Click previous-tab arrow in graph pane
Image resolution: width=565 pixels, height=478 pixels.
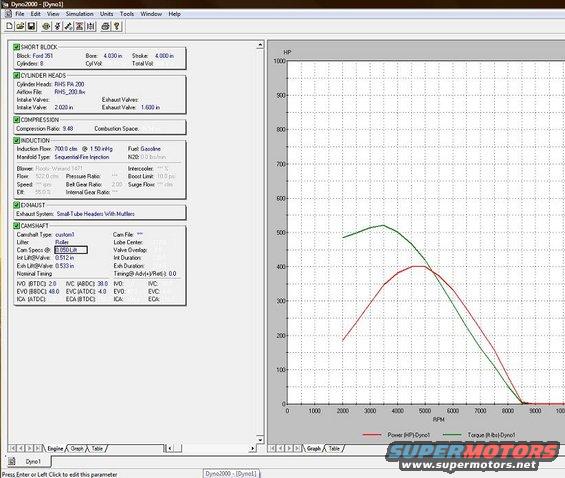point(281,448)
